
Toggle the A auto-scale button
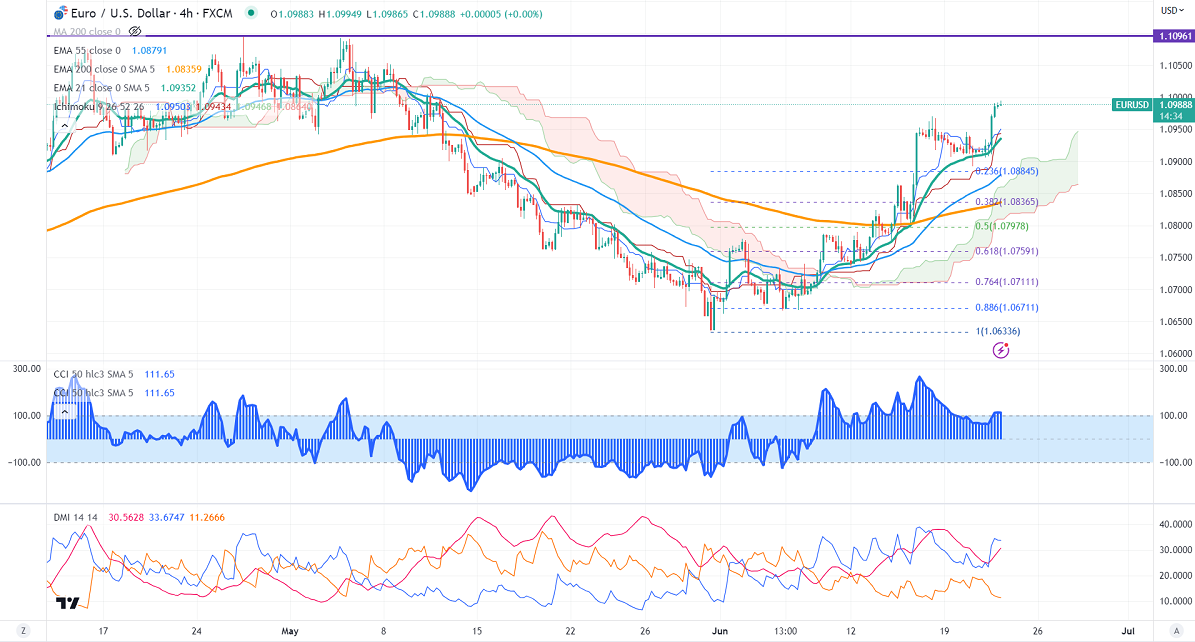click(1177, 631)
